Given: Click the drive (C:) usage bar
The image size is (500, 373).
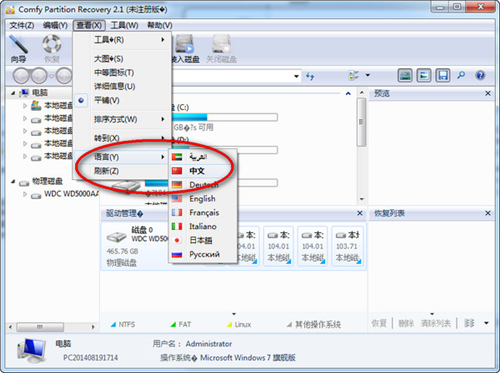Looking at the screenshot, I should [x=225, y=117].
